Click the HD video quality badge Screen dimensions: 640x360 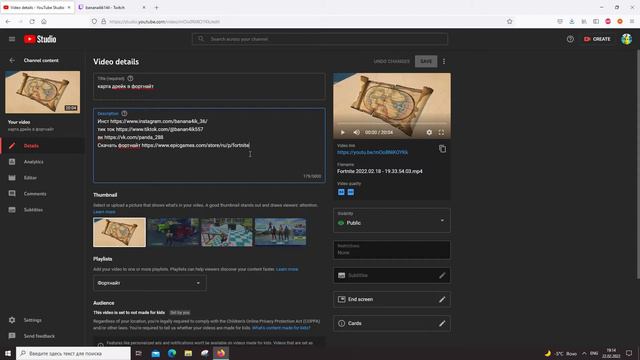[x=351, y=192]
